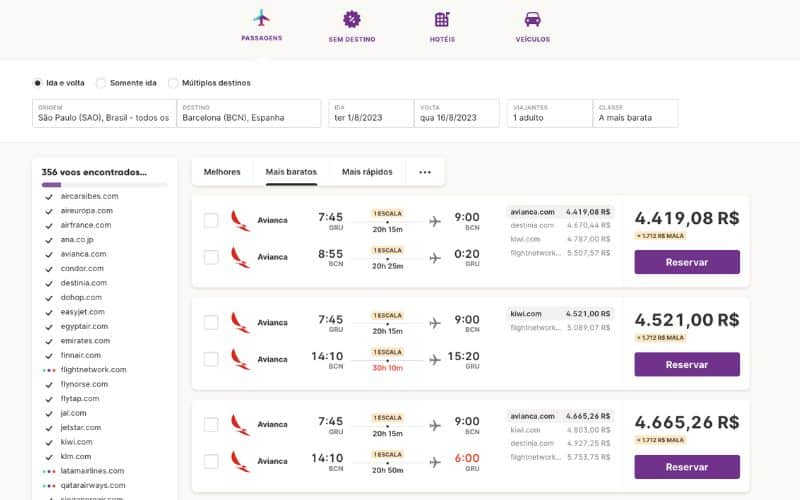Click finnair.com in provider list
Image resolution: width=800 pixels, height=500 pixels.
pos(81,355)
